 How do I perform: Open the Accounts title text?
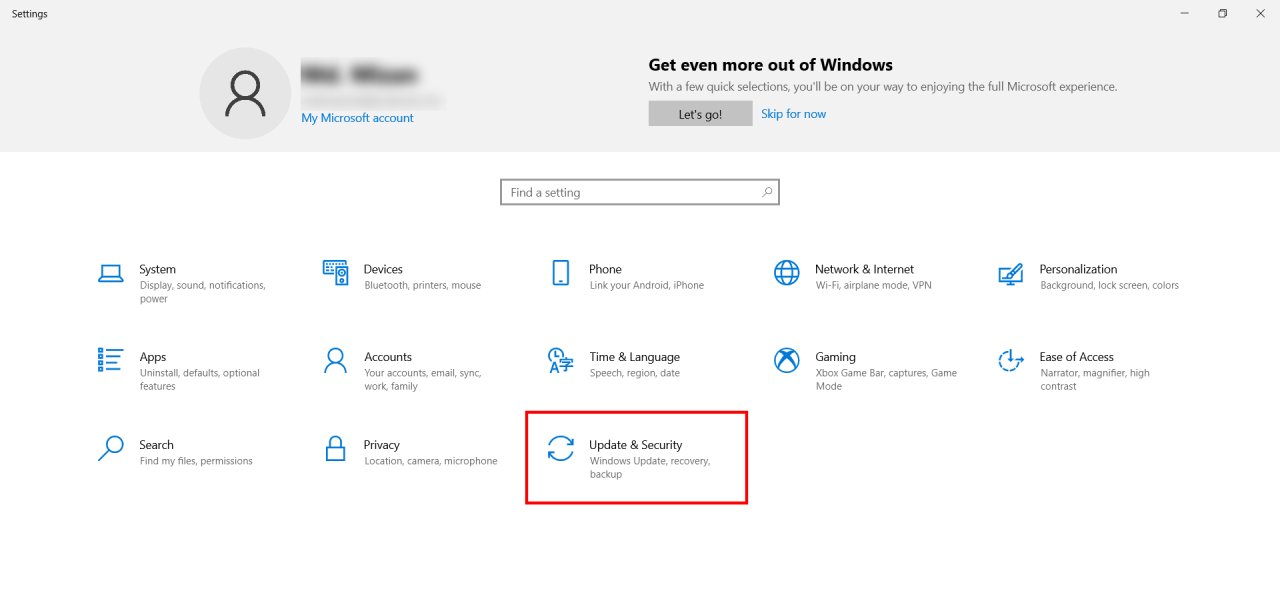tap(388, 357)
